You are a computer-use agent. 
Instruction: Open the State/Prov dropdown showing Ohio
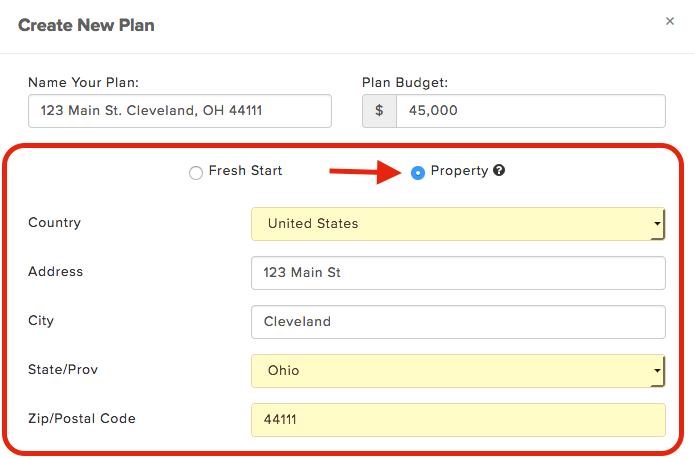(x=458, y=371)
